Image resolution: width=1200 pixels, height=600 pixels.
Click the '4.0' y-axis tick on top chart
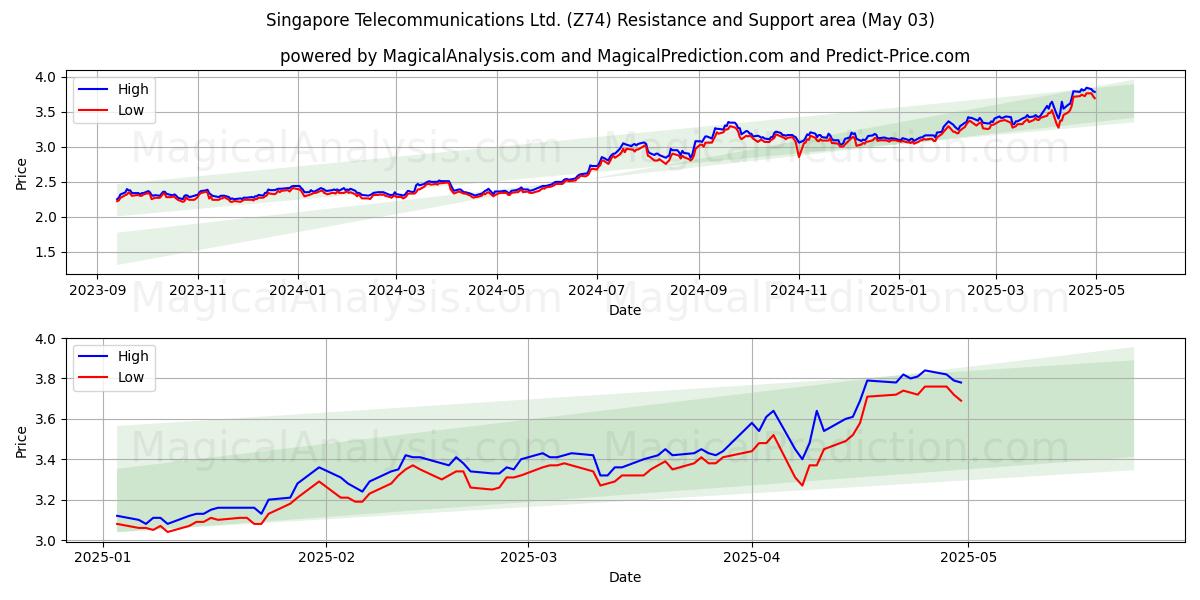[48, 77]
